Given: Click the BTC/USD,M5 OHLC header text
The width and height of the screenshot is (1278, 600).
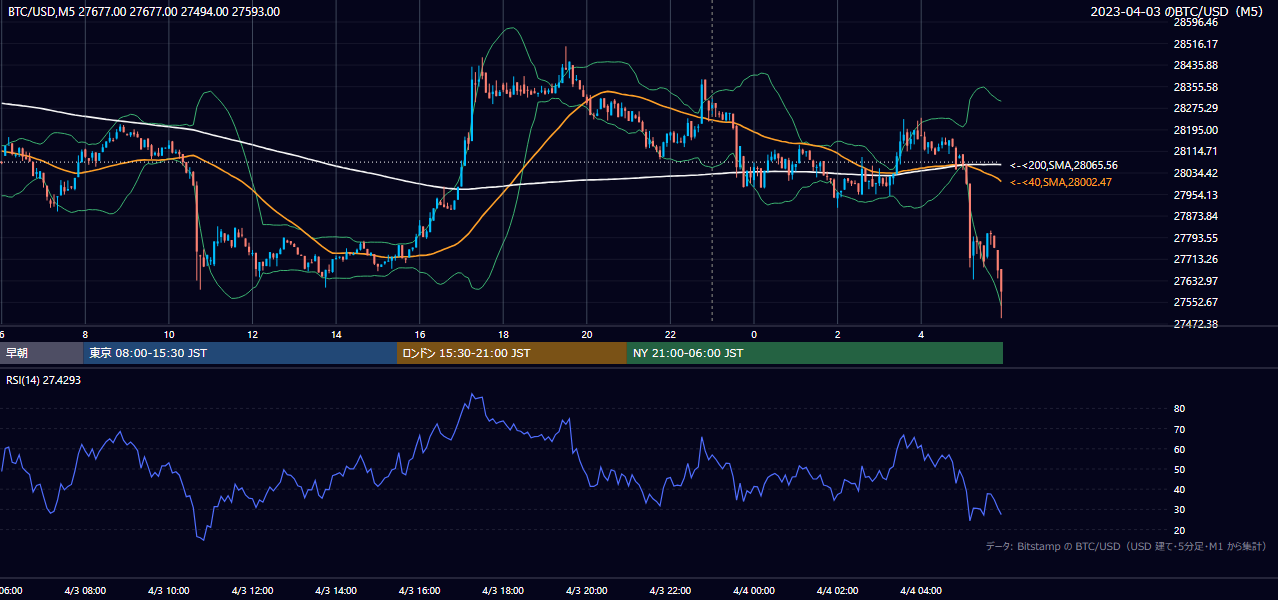Looking at the screenshot, I should click(x=144, y=12).
